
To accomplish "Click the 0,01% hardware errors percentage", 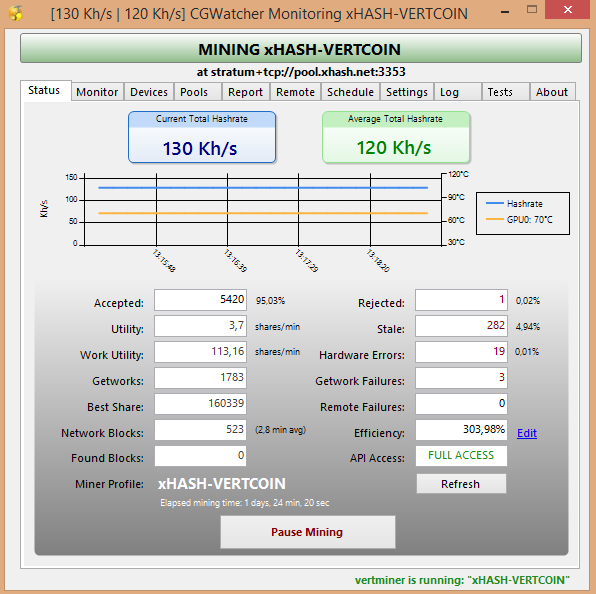I will [x=527, y=352].
